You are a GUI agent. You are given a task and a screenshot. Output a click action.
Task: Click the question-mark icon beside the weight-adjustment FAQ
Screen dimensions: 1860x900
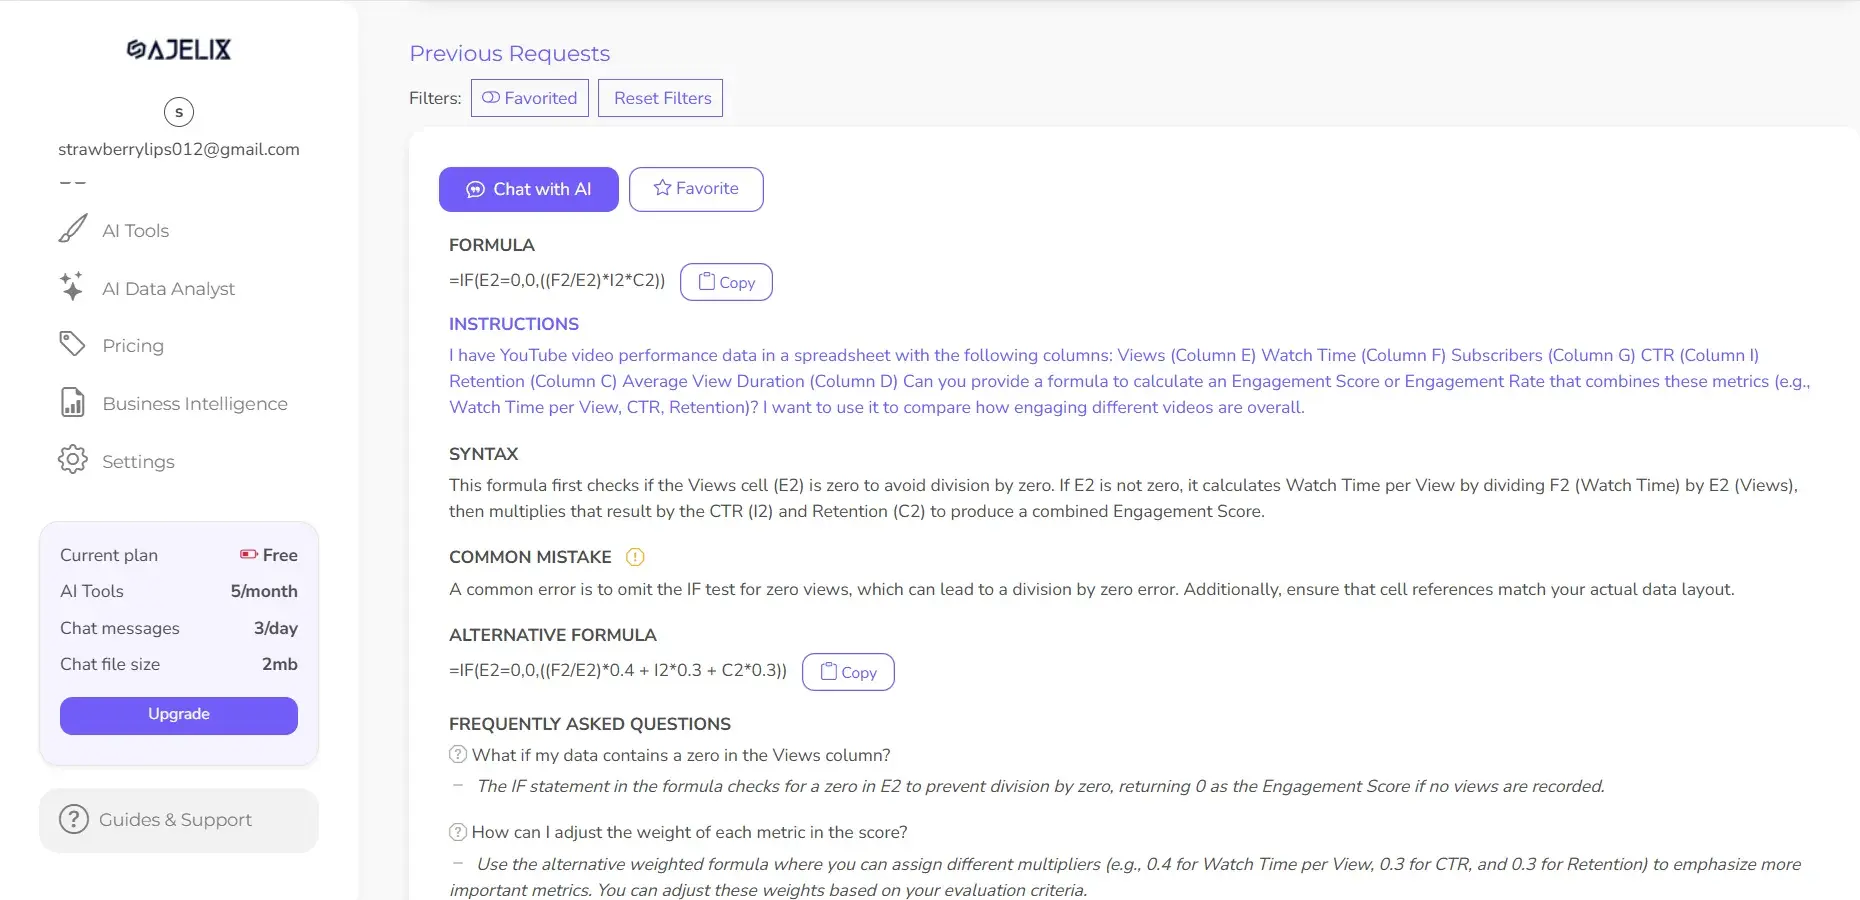tap(457, 832)
